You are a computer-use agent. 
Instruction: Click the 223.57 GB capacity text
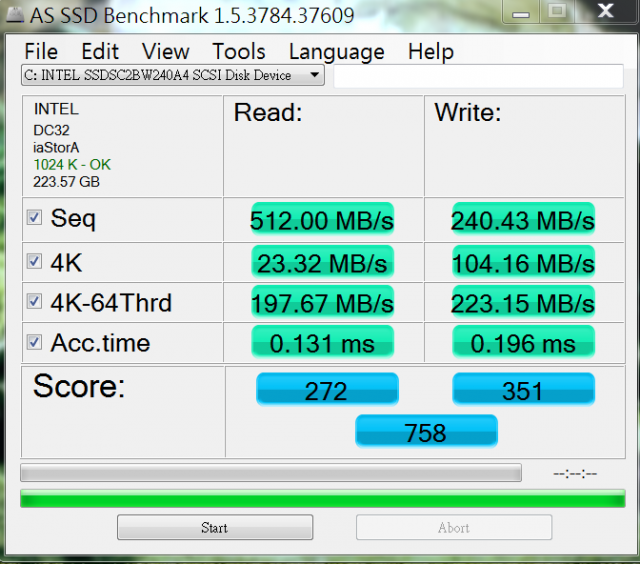[x=67, y=182]
